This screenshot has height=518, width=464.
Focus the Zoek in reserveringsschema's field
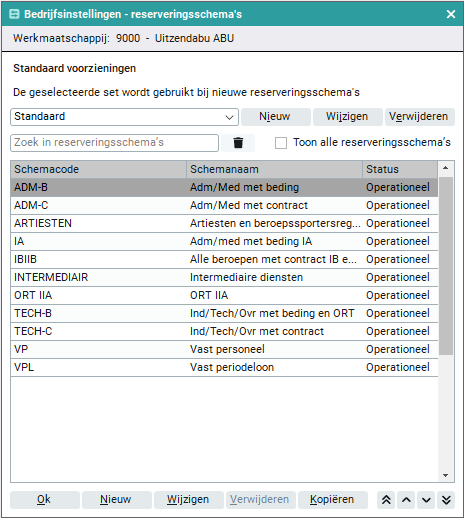(114, 143)
